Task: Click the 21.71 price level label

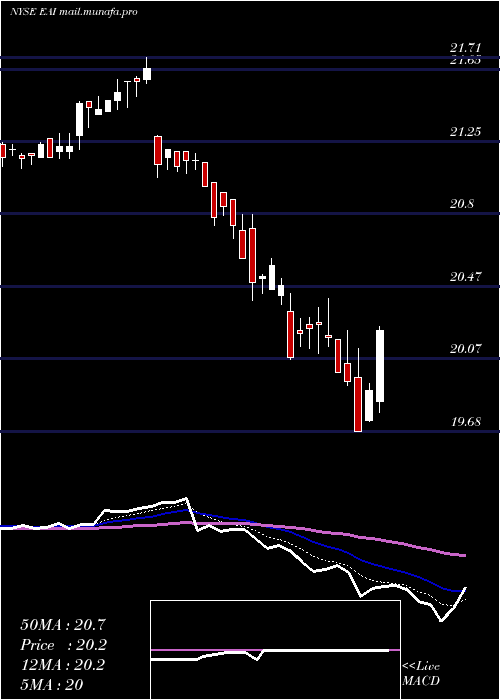Action: tap(466, 47)
